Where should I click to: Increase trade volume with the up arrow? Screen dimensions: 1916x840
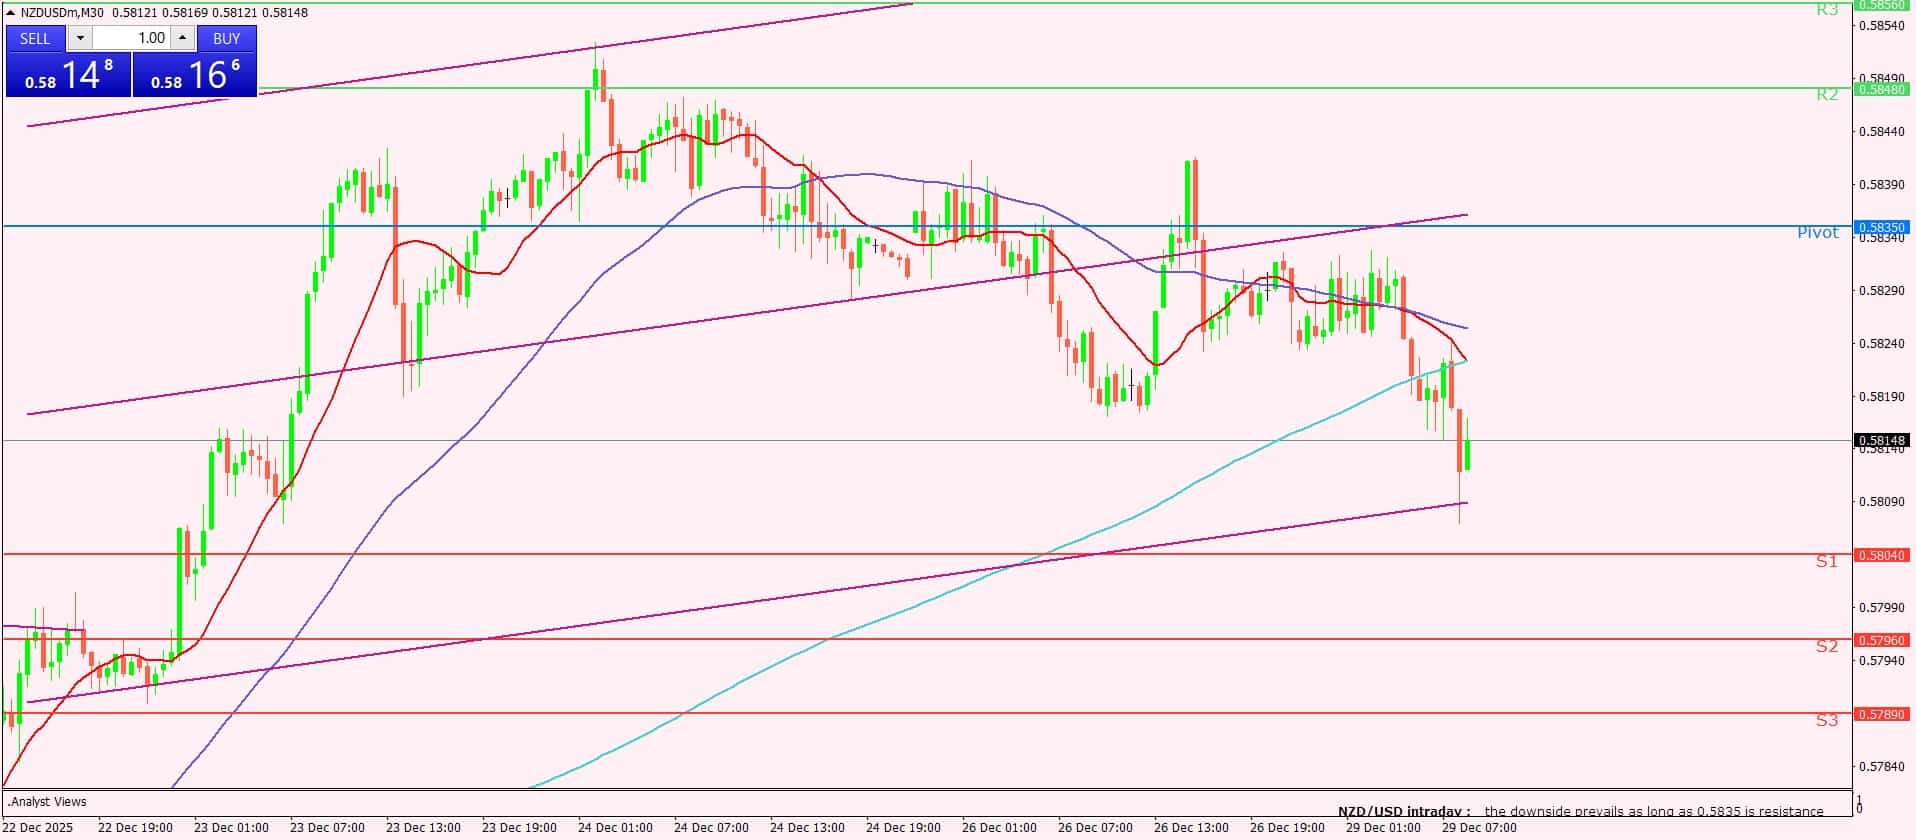click(182, 38)
